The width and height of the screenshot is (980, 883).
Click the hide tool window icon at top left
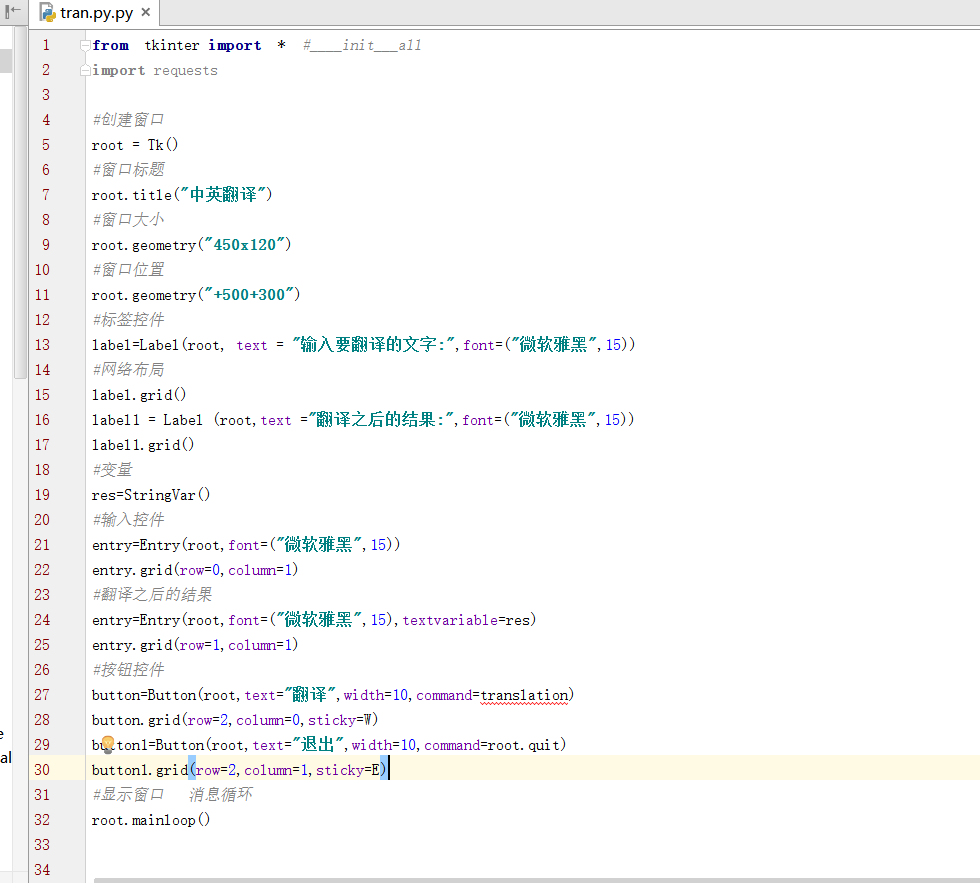12,11
